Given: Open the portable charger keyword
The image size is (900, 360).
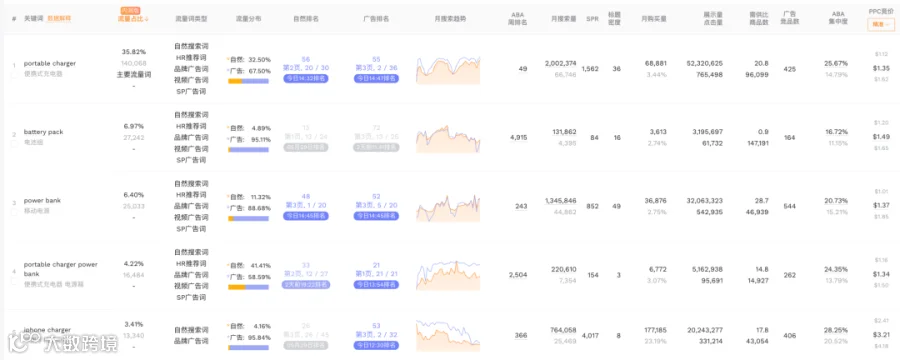Looking at the screenshot, I should 49,64.
